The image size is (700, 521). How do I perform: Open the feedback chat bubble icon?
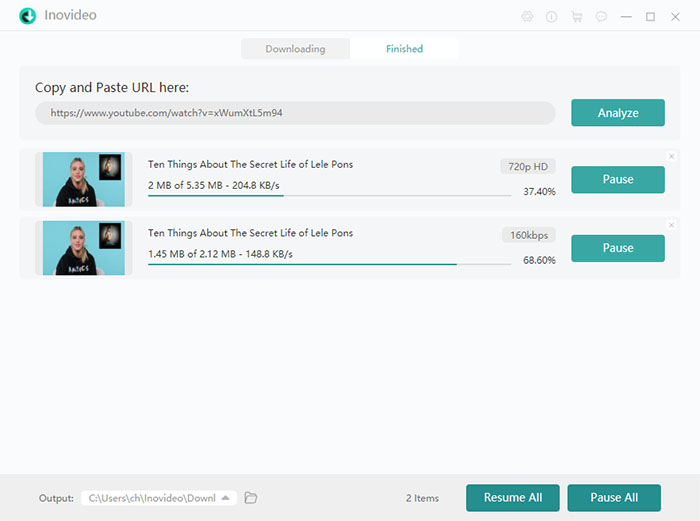point(601,17)
